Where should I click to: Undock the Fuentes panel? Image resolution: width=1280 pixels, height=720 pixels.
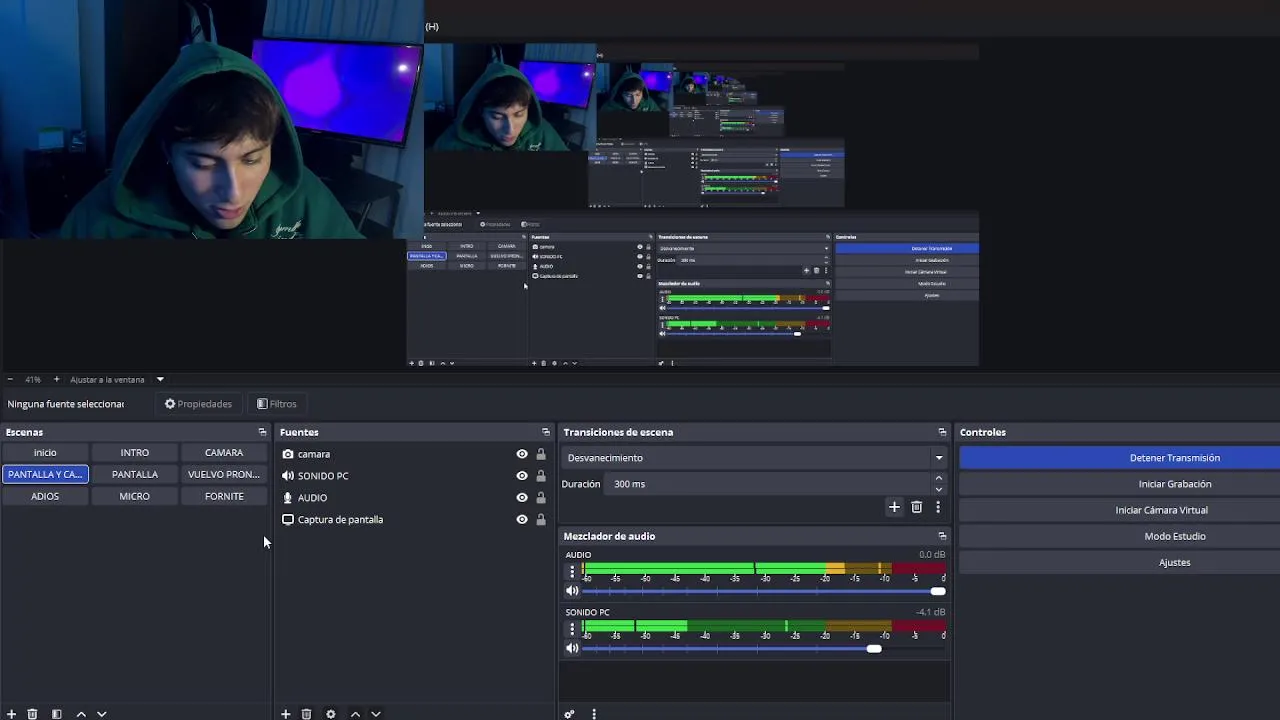[x=546, y=432]
